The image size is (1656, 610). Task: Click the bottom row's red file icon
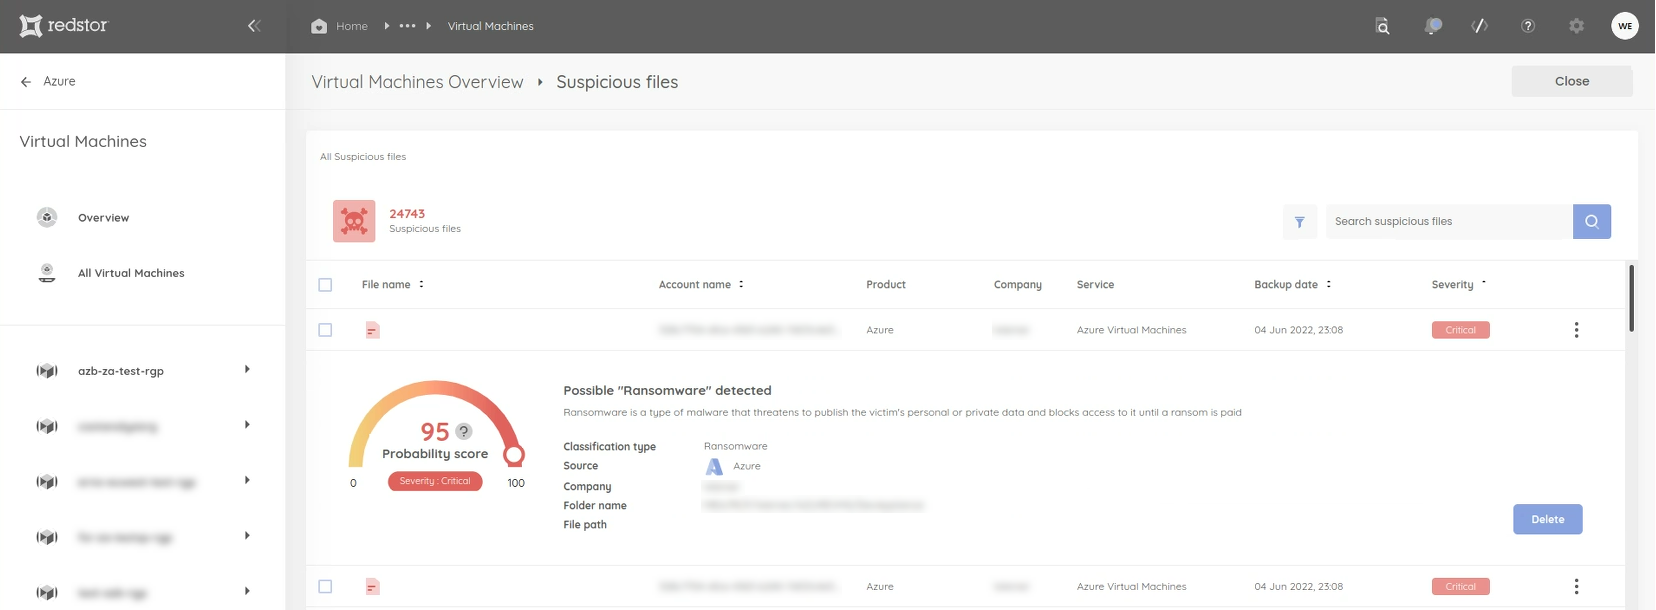point(372,587)
